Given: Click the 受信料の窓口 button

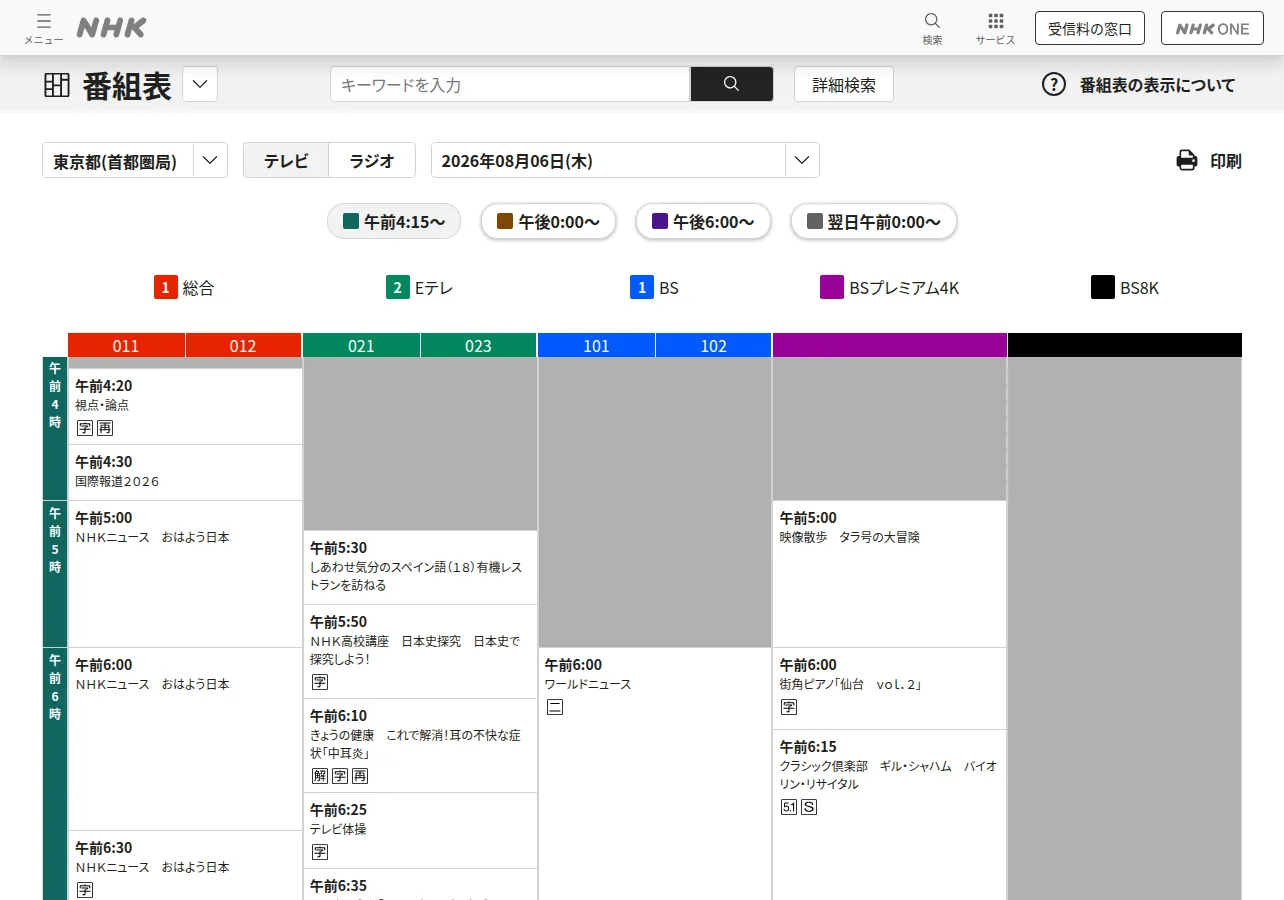Looking at the screenshot, I should pos(1090,28).
